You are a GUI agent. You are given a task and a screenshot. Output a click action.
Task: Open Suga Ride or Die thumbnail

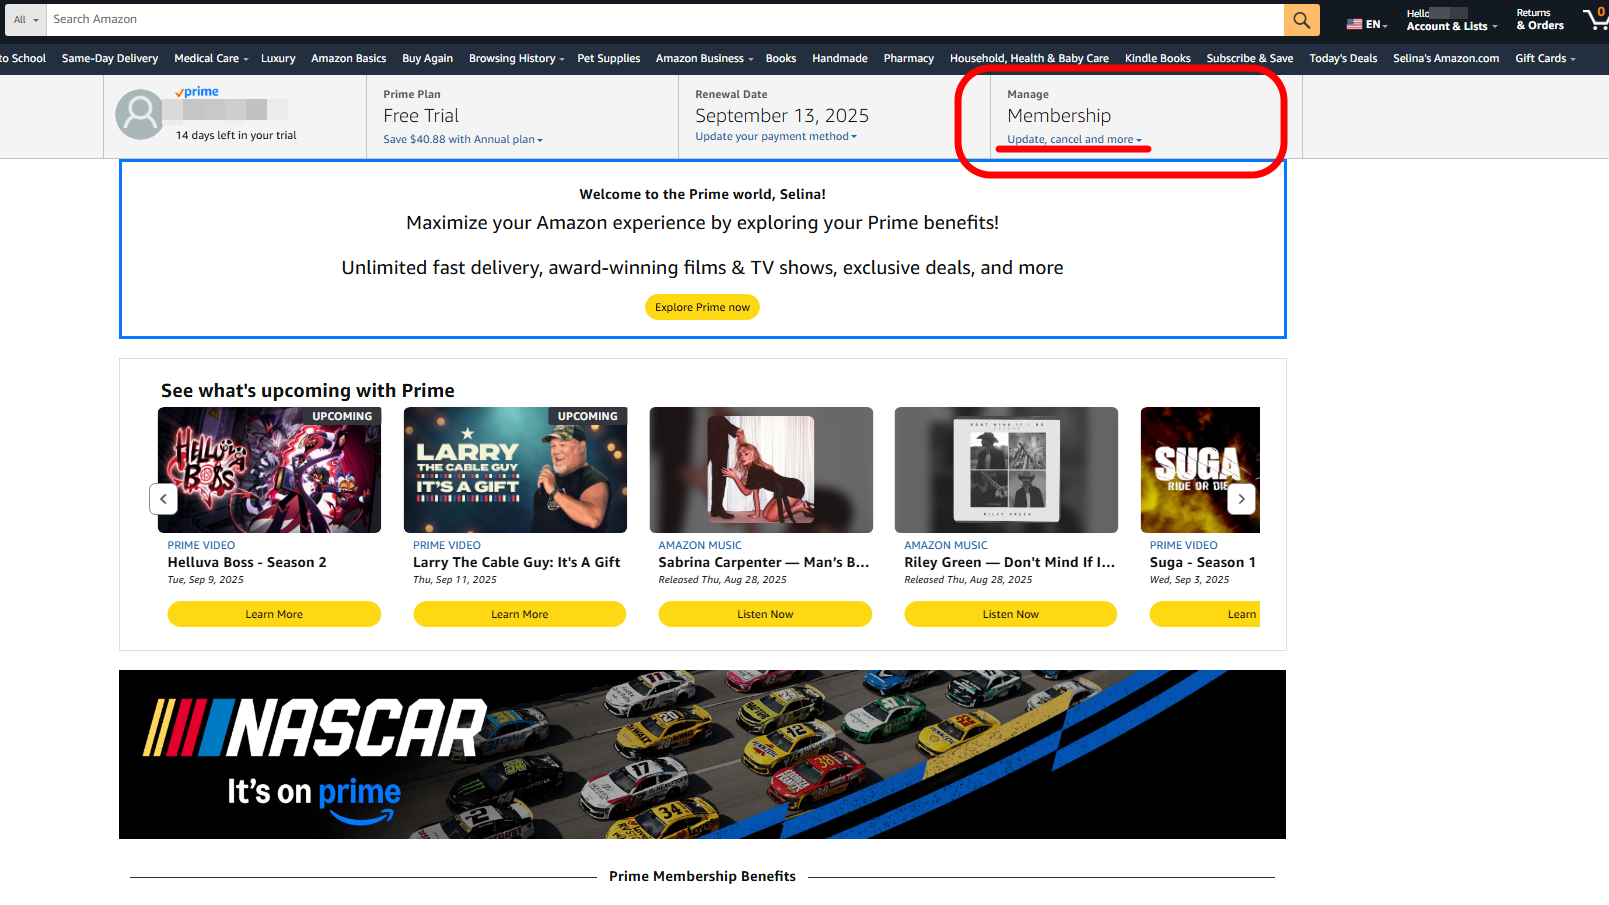click(x=1200, y=470)
